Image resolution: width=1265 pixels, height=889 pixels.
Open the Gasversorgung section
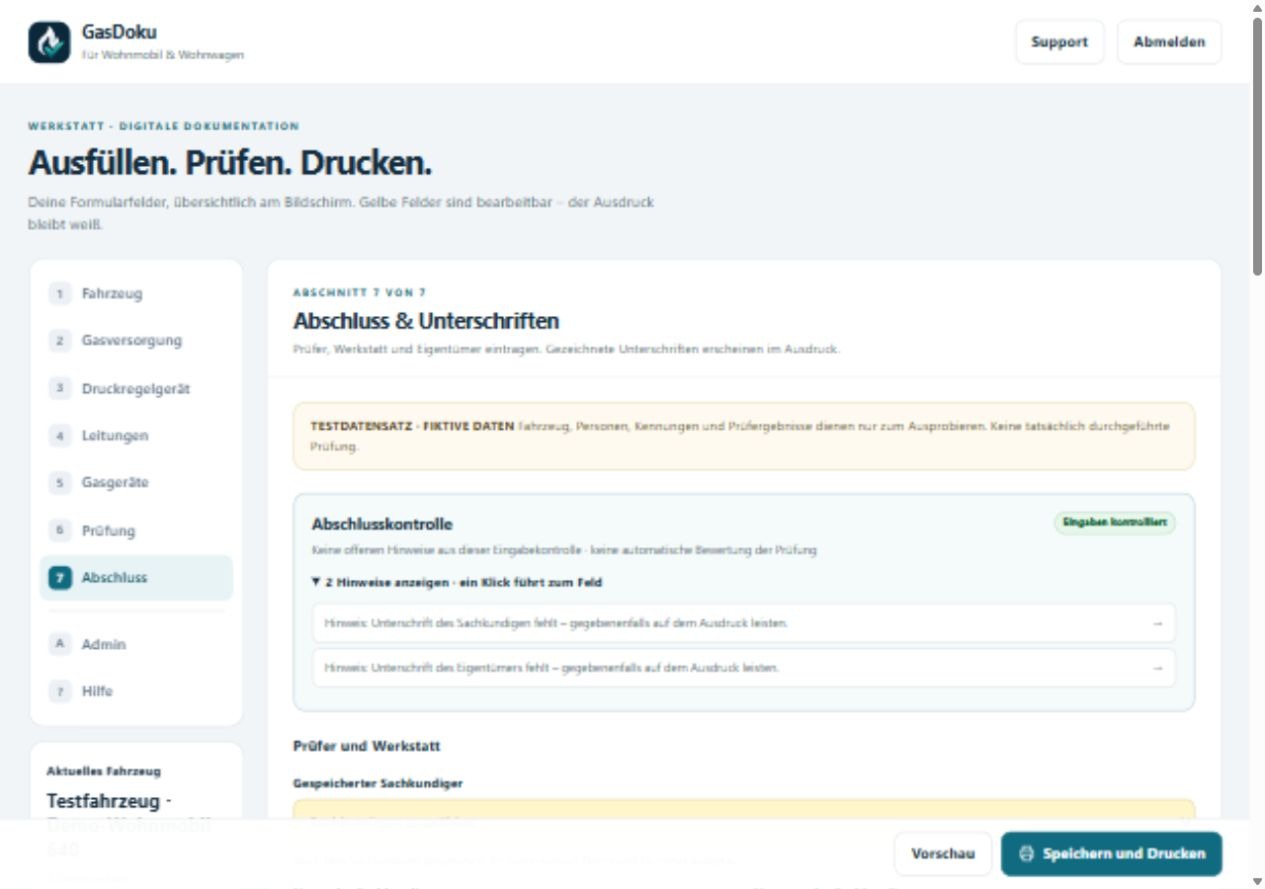pyautogui.click(x=136, y=341)
